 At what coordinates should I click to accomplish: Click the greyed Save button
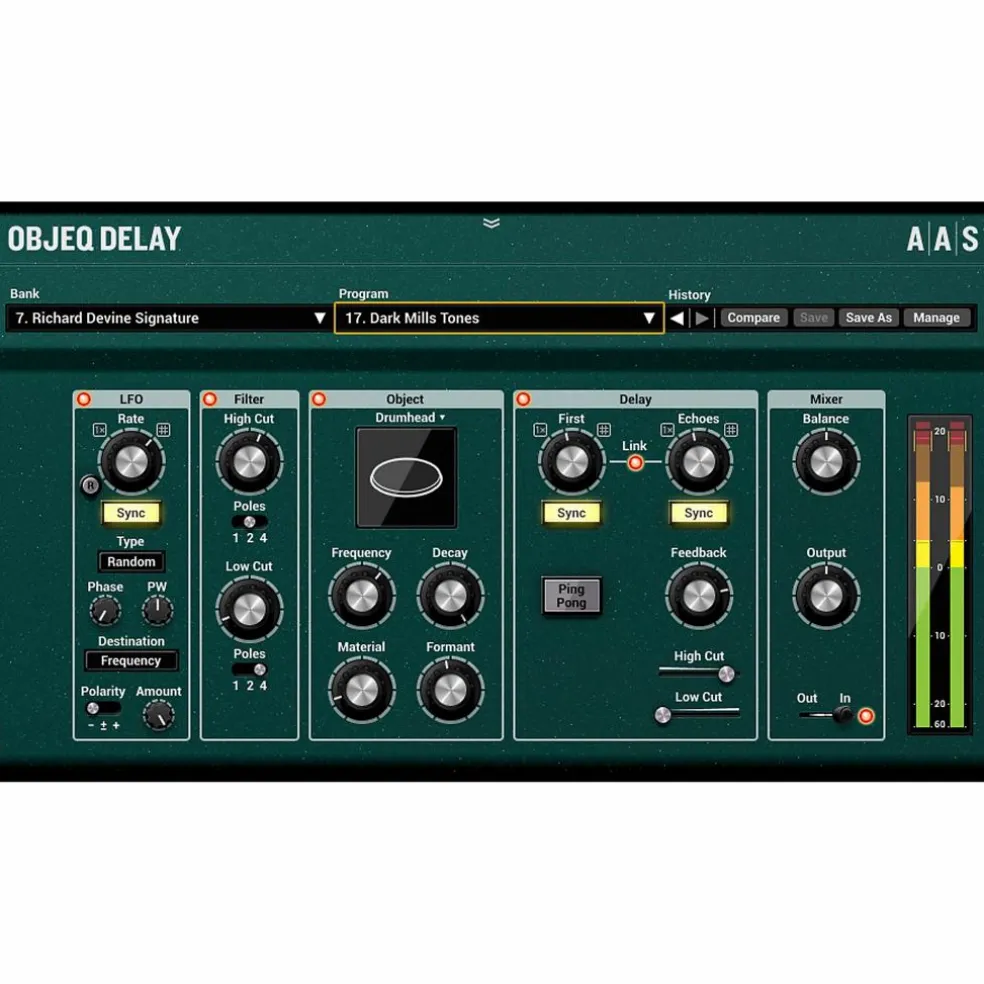(814, 318)
